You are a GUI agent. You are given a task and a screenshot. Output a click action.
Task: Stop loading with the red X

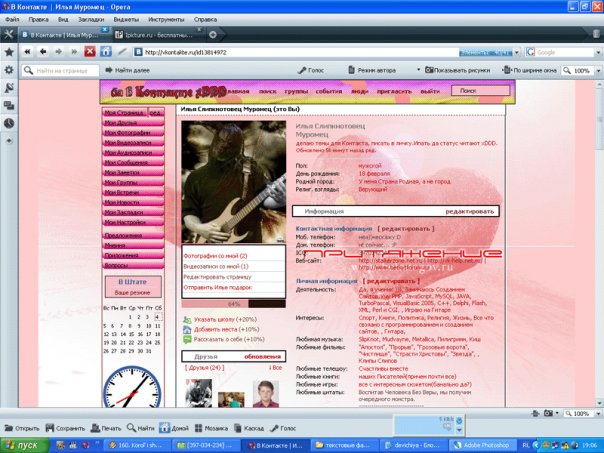pos(90,52)
